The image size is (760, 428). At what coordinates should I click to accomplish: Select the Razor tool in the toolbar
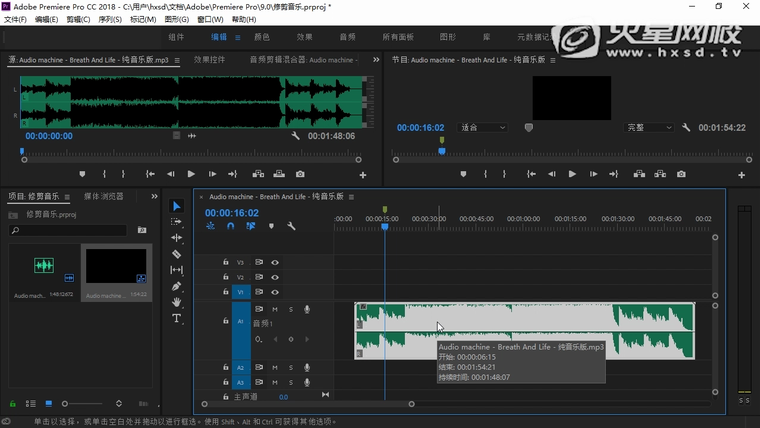[x=177, y=254]
